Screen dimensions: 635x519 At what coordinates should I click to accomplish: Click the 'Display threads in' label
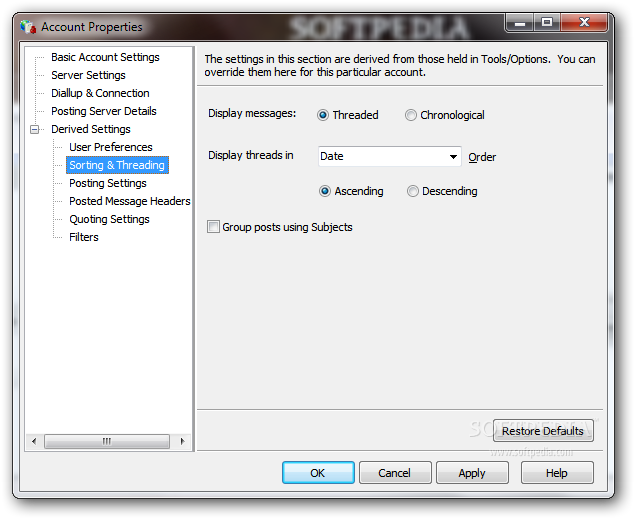point(251,155)
